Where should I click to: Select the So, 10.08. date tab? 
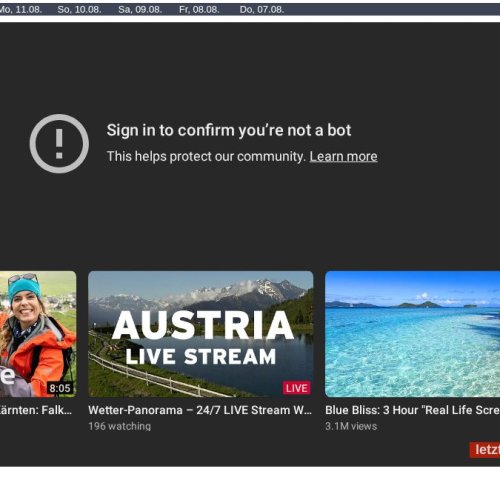(x=79, y=9)
